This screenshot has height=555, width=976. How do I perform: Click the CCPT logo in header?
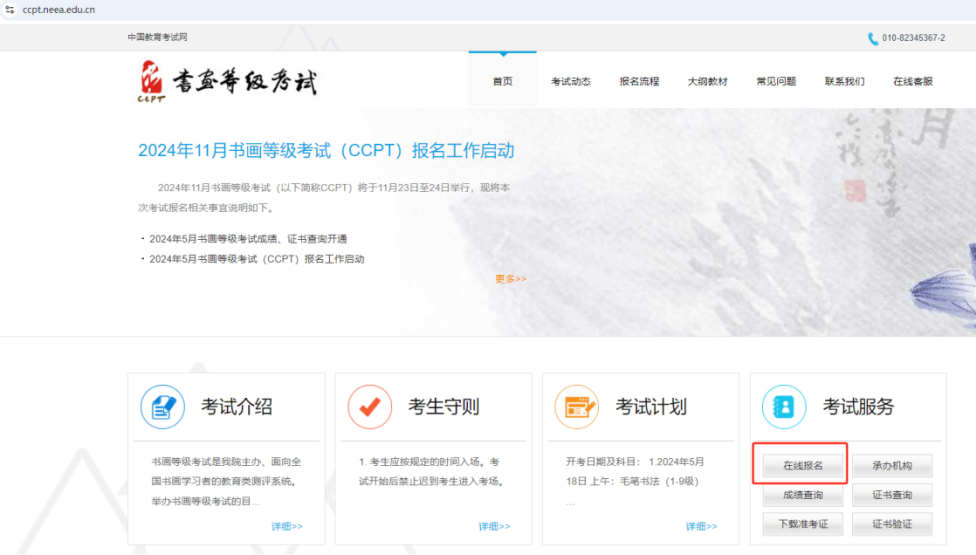(228, 81)
